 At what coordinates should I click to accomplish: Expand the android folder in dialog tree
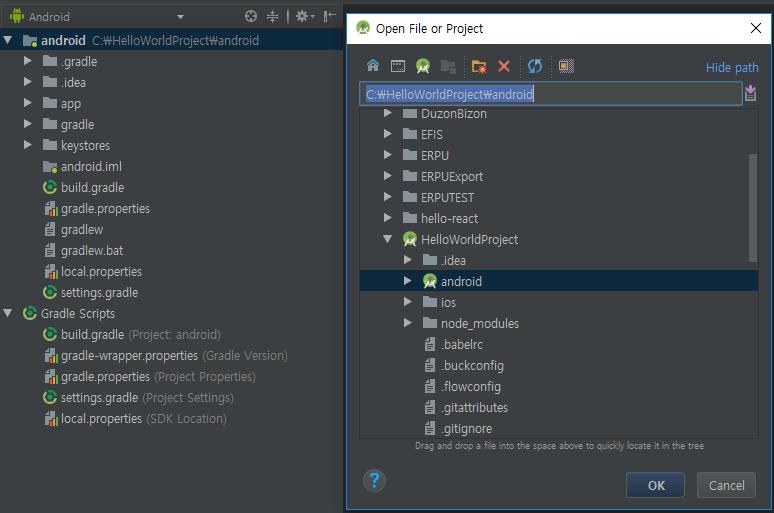coord(408,281)
